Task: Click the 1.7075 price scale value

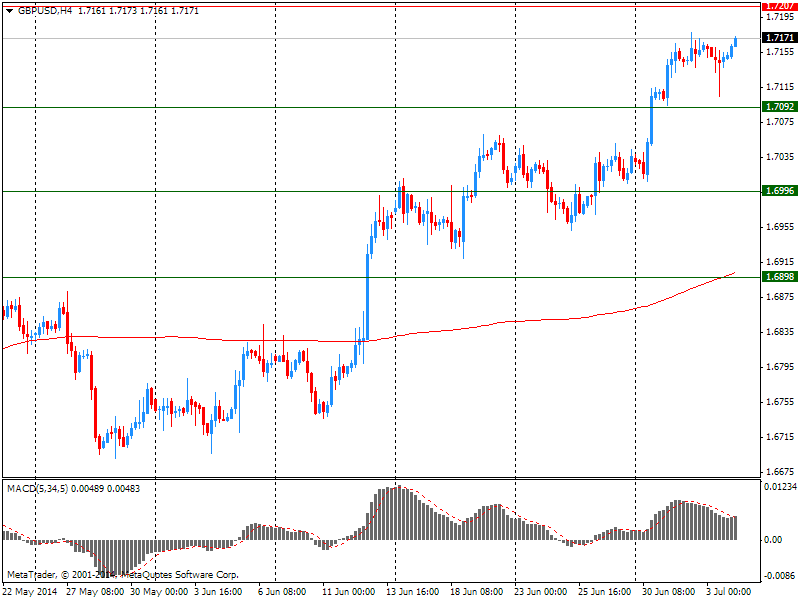Action: point(781,122)
